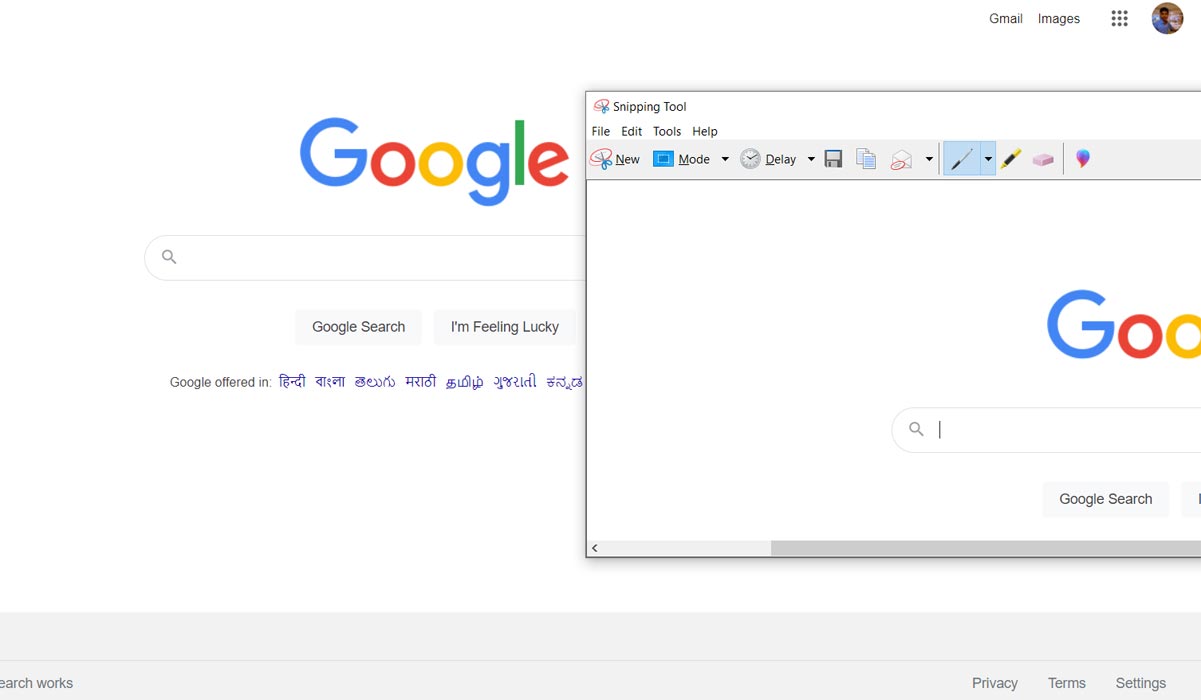
Task: Switch Google to Gujarati language link
Action: pos(515,381)
